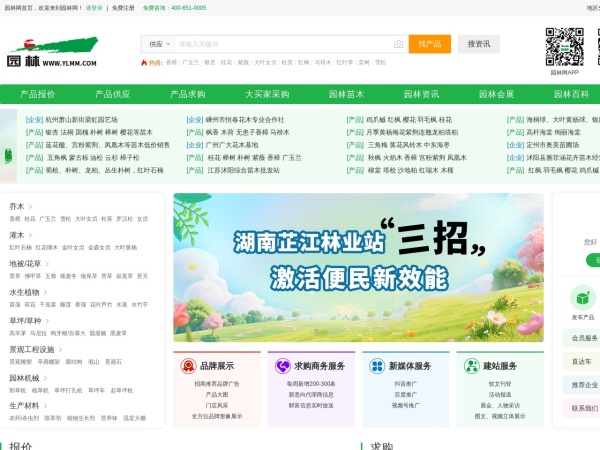Click the camera image-search icon in search box
The height and width of the screenshot is (450, 600).
[399, 44]
